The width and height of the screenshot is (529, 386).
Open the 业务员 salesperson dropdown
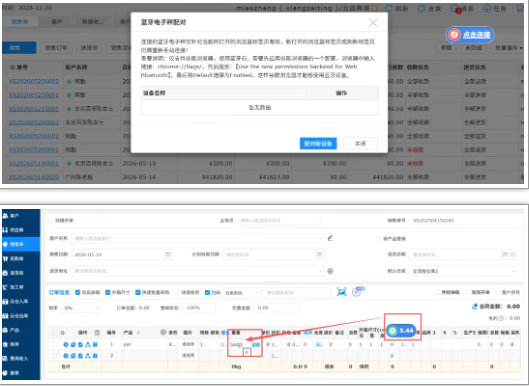click(x=281, y=220)
